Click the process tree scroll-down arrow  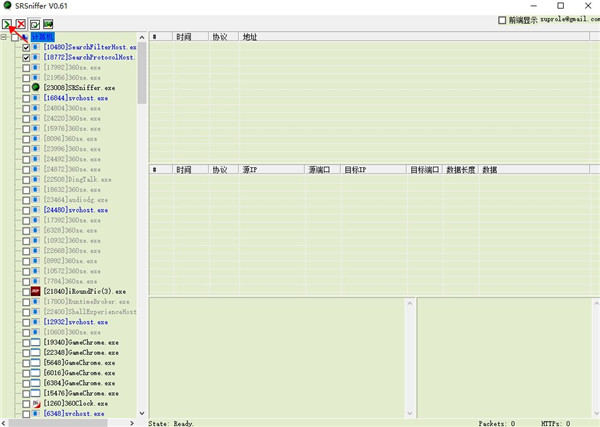tap(142, 413)
